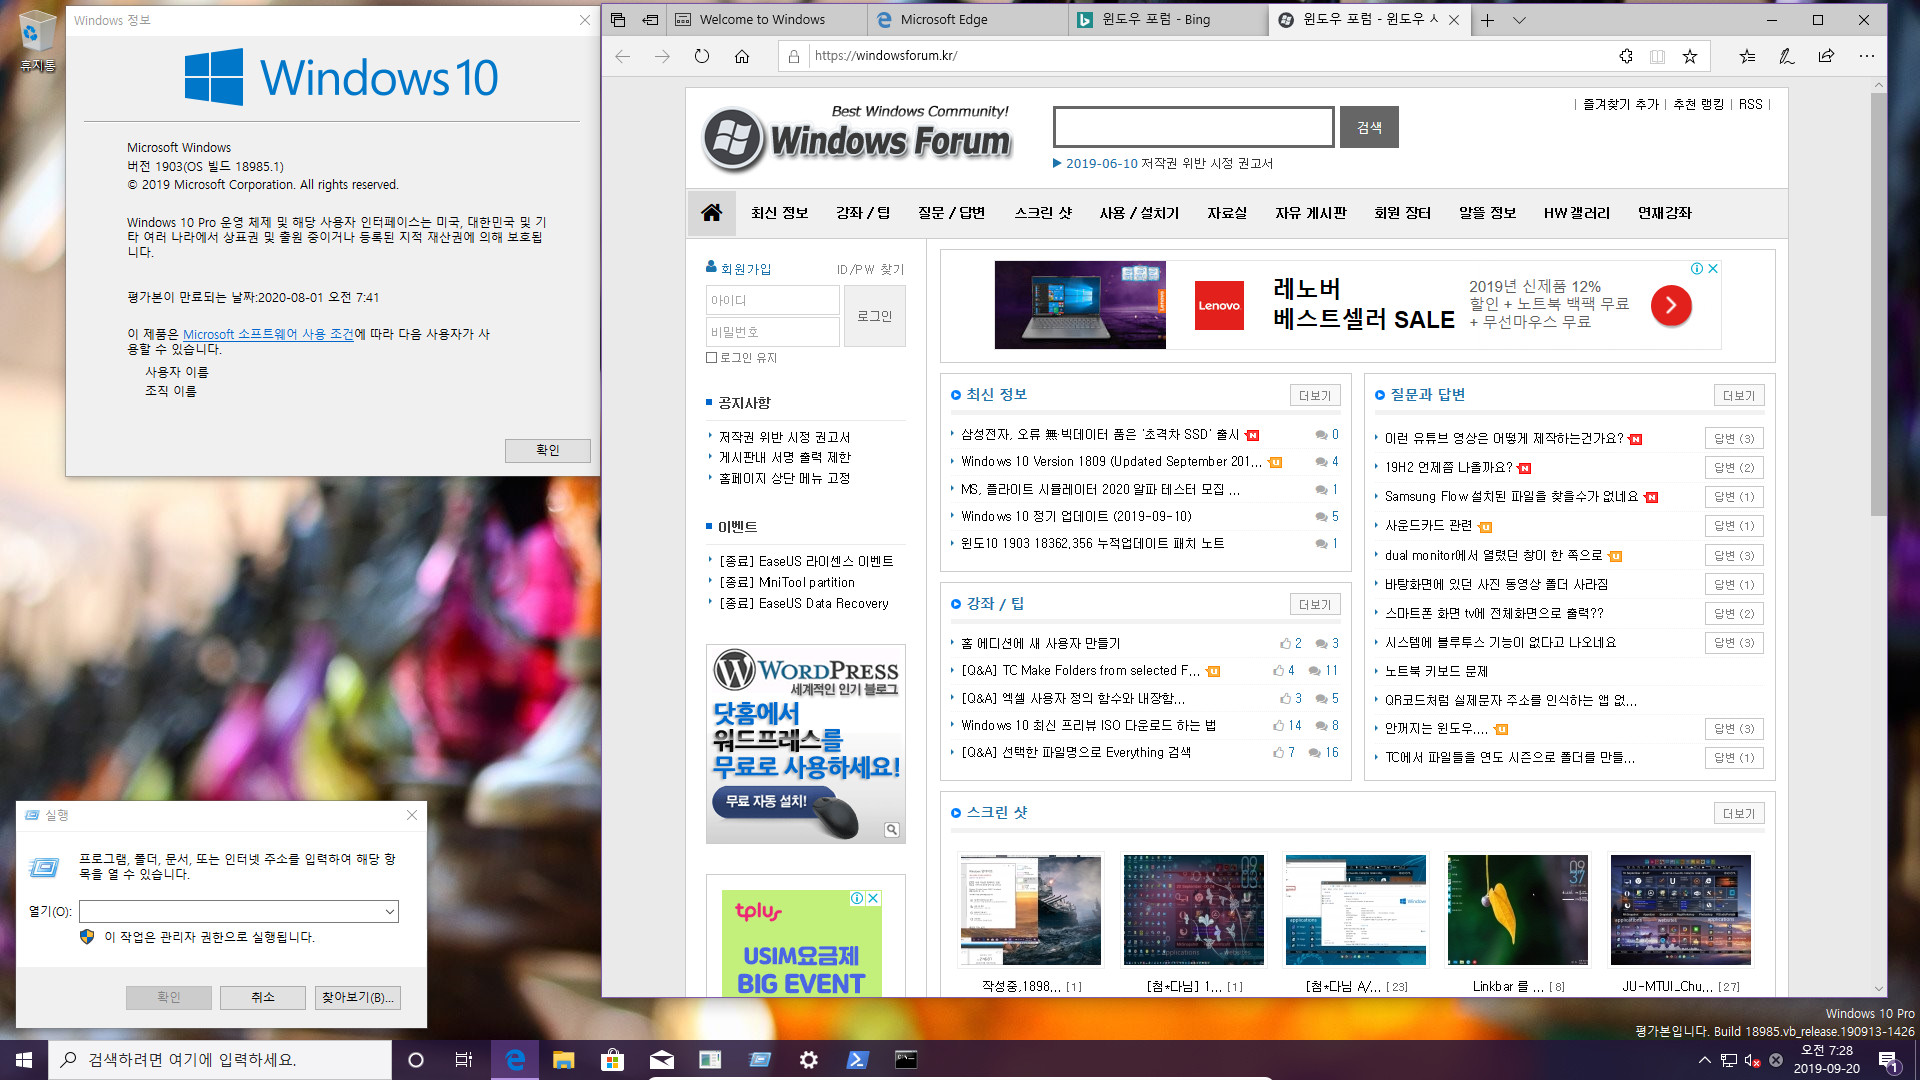Image resolution: width=1920 pixels, height=1080 pixels.
Task: Expand 열기 combo box in Run dialog
Action: 390,911
